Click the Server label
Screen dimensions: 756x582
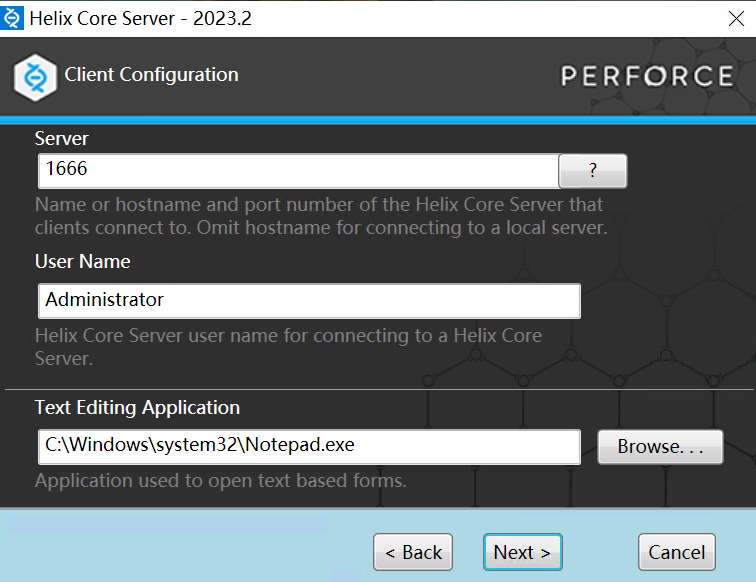pos(62,139)
